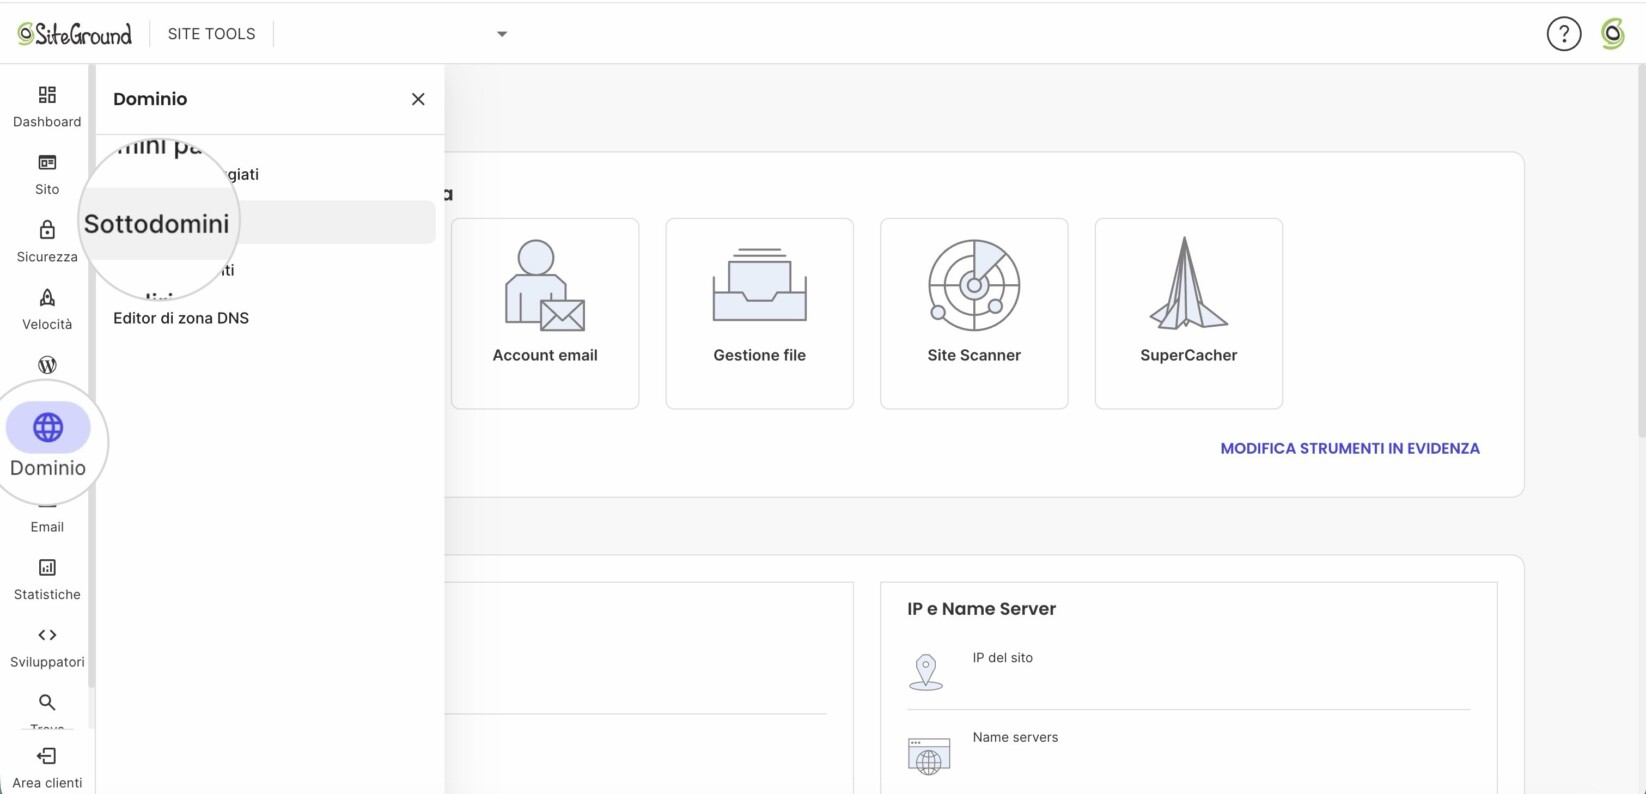Image resolution: width=1646 pixels, height=794 pixels.
Task: Open the Sito sidebar section
Action: (x=47, y=175)
